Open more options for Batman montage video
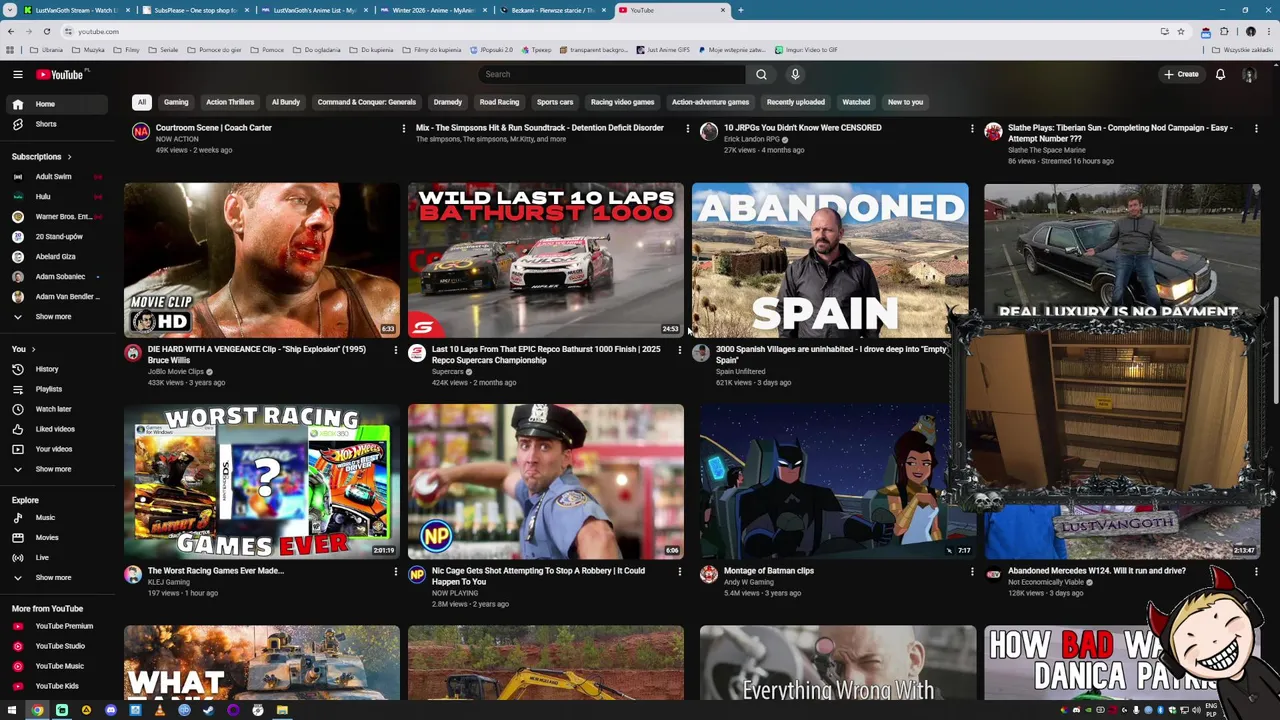The height and width of the screenshot is (720, 1280). [x=972, y=572]
